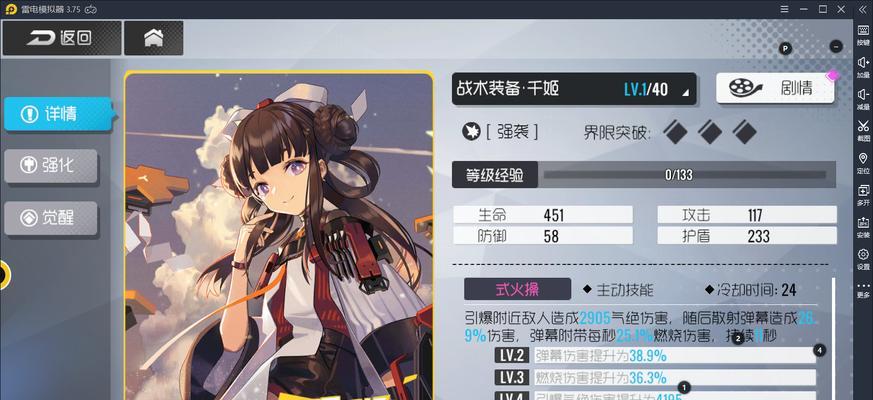This screenshot has height=400, width=873.
Task: Take a screenshot with the scissors icon
Action: (x=863, y=130)
